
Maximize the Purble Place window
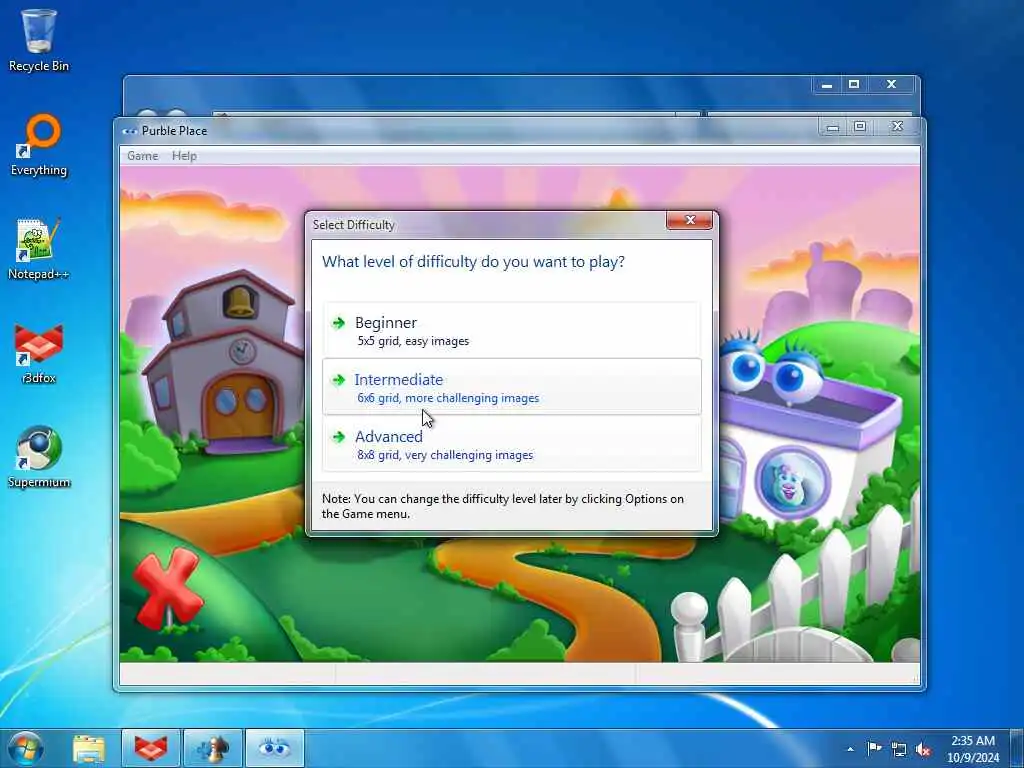(859, 127)
